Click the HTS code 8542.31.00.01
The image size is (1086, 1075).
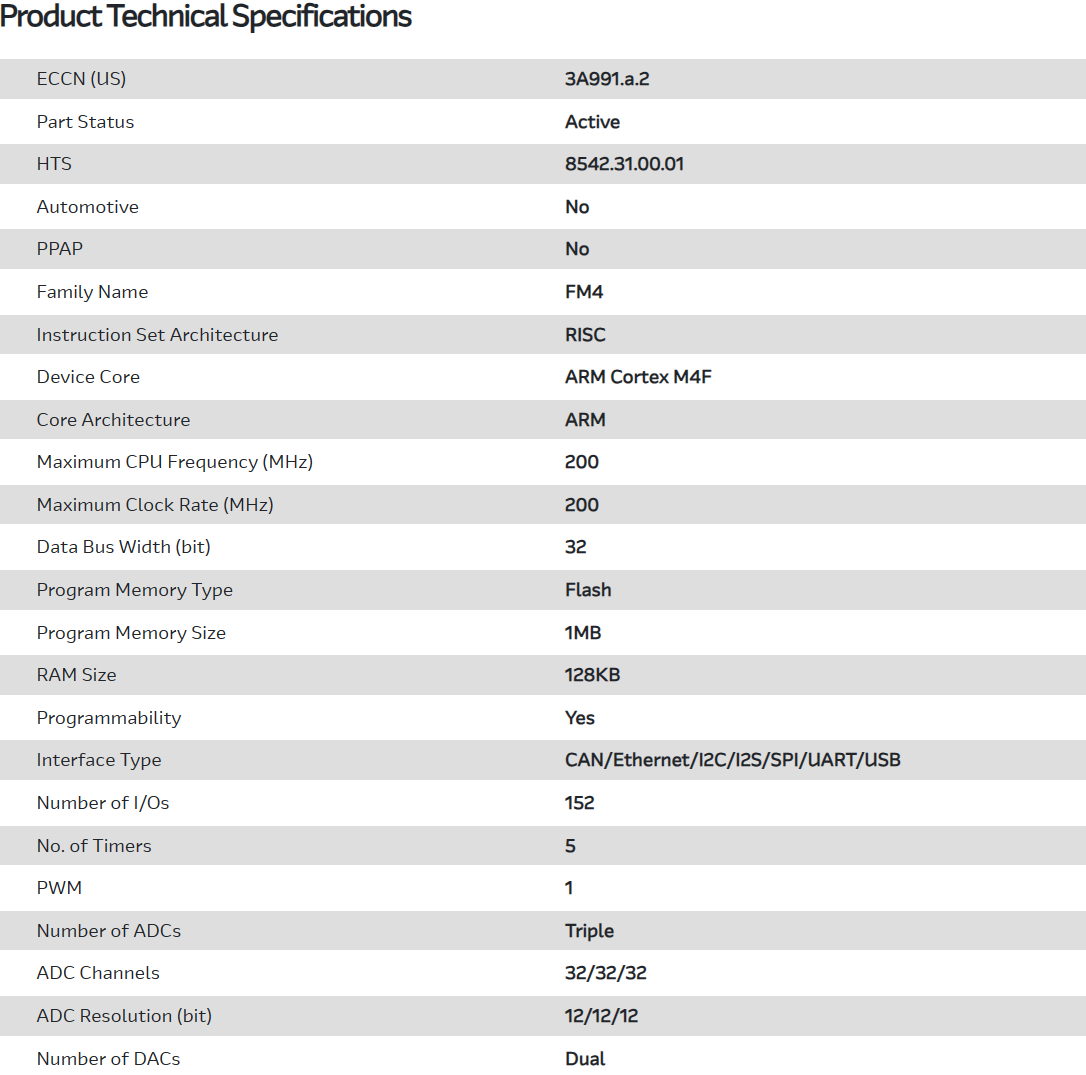pos(624,164)
